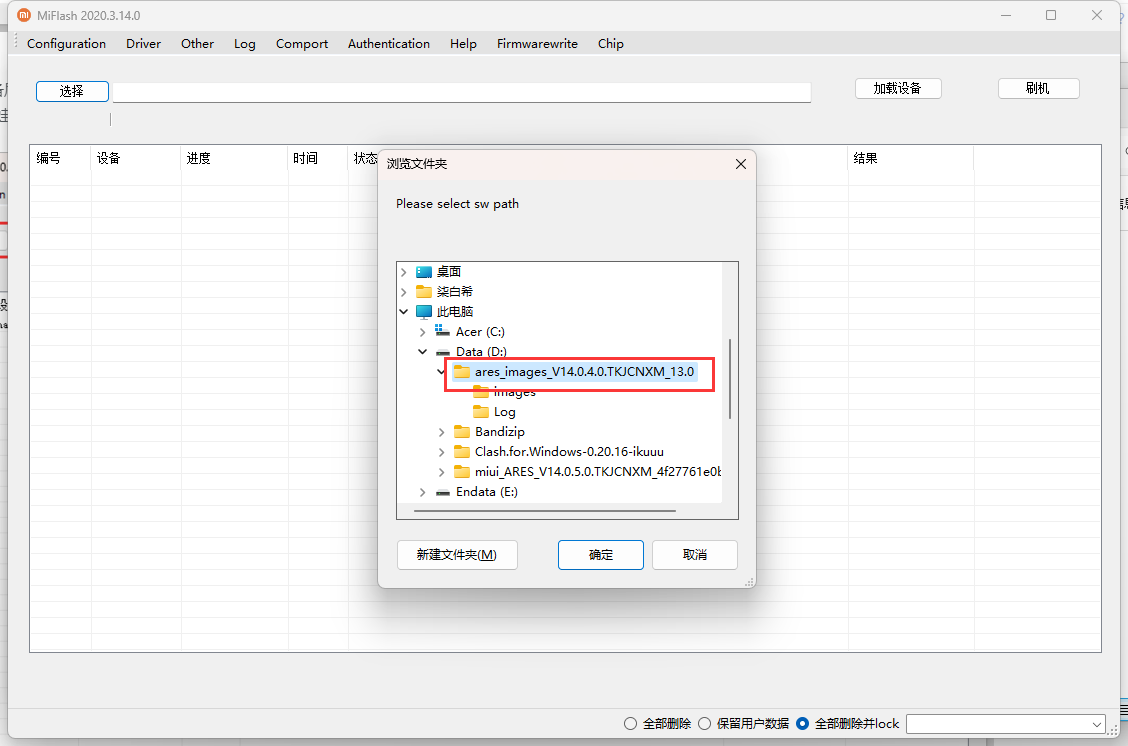Collapse the 此电脑 tree node
The height and width of the screenshot is (746, 1128).
[x=404, y=311]
